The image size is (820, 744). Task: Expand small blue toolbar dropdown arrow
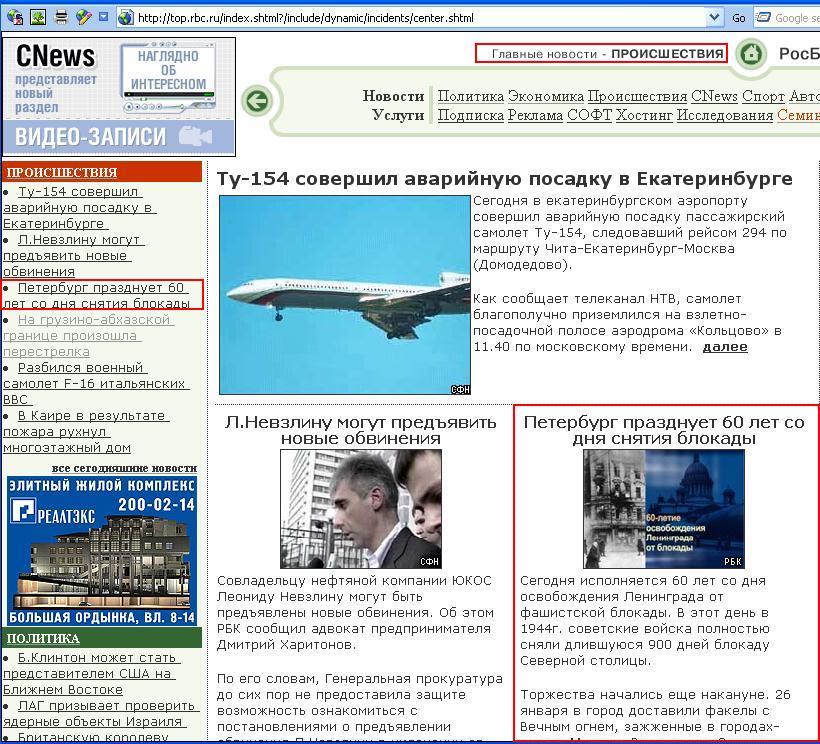point(104,17)
